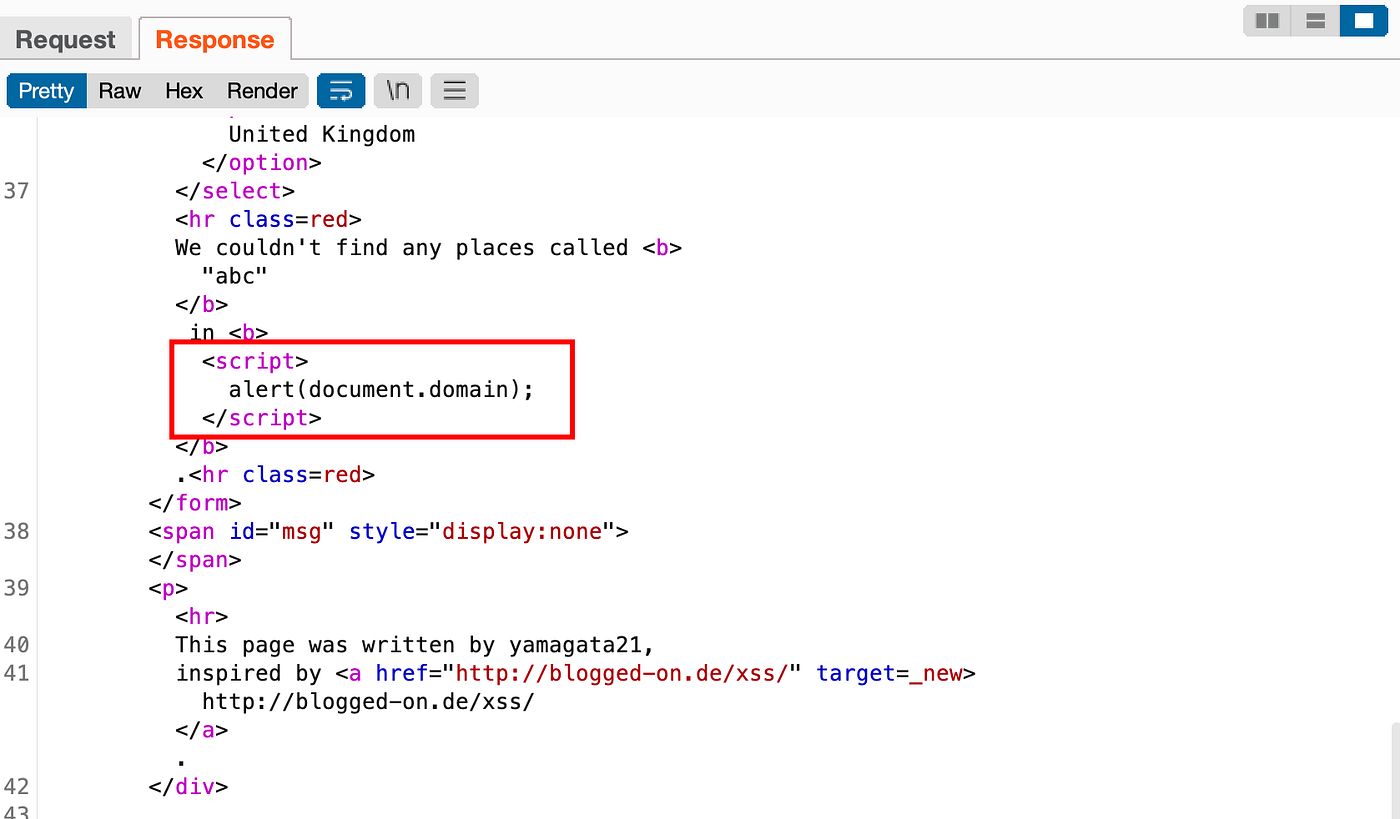Click "This page was written by yamagata21,"
The height and width of the screenshot is (819, 1400).
(415, 644)
